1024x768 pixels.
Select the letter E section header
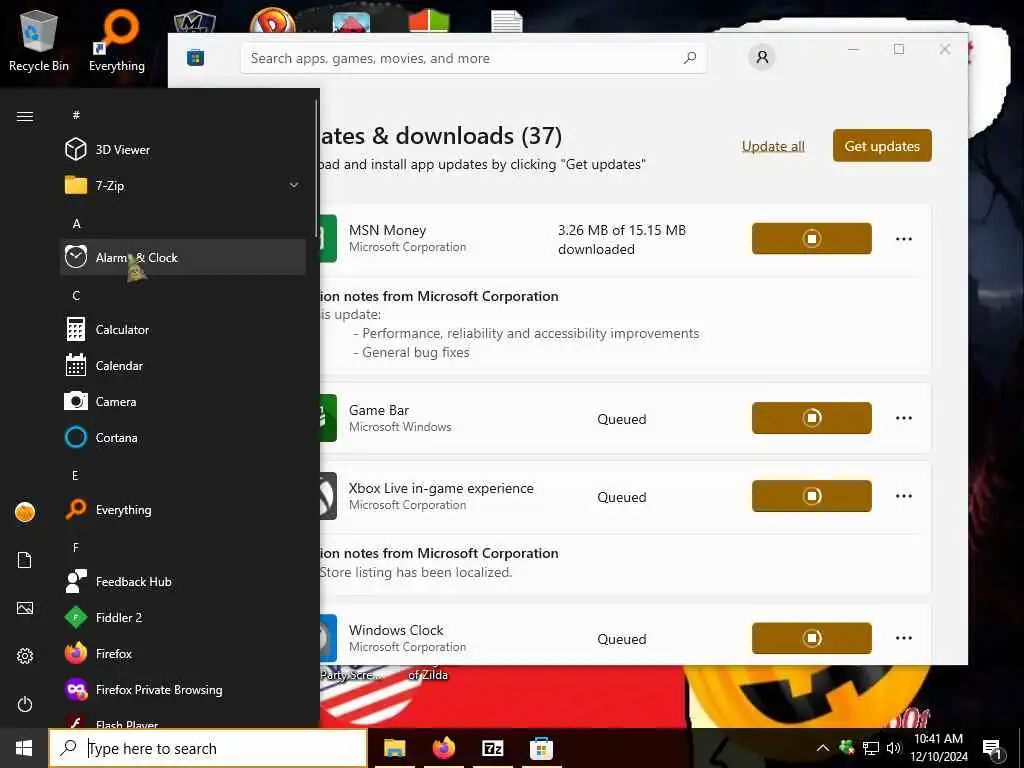point(75,475)
